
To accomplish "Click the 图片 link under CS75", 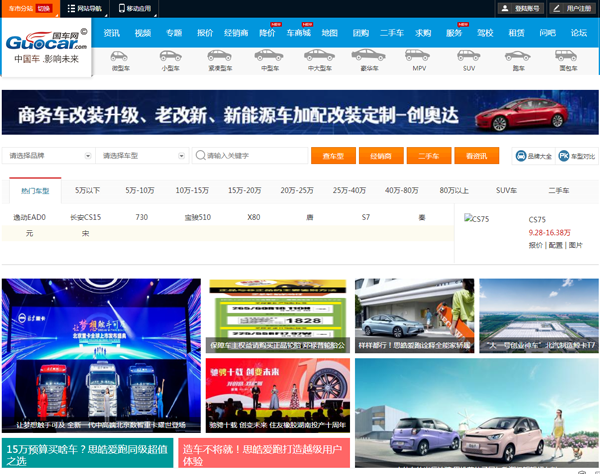I will [576, 245].
